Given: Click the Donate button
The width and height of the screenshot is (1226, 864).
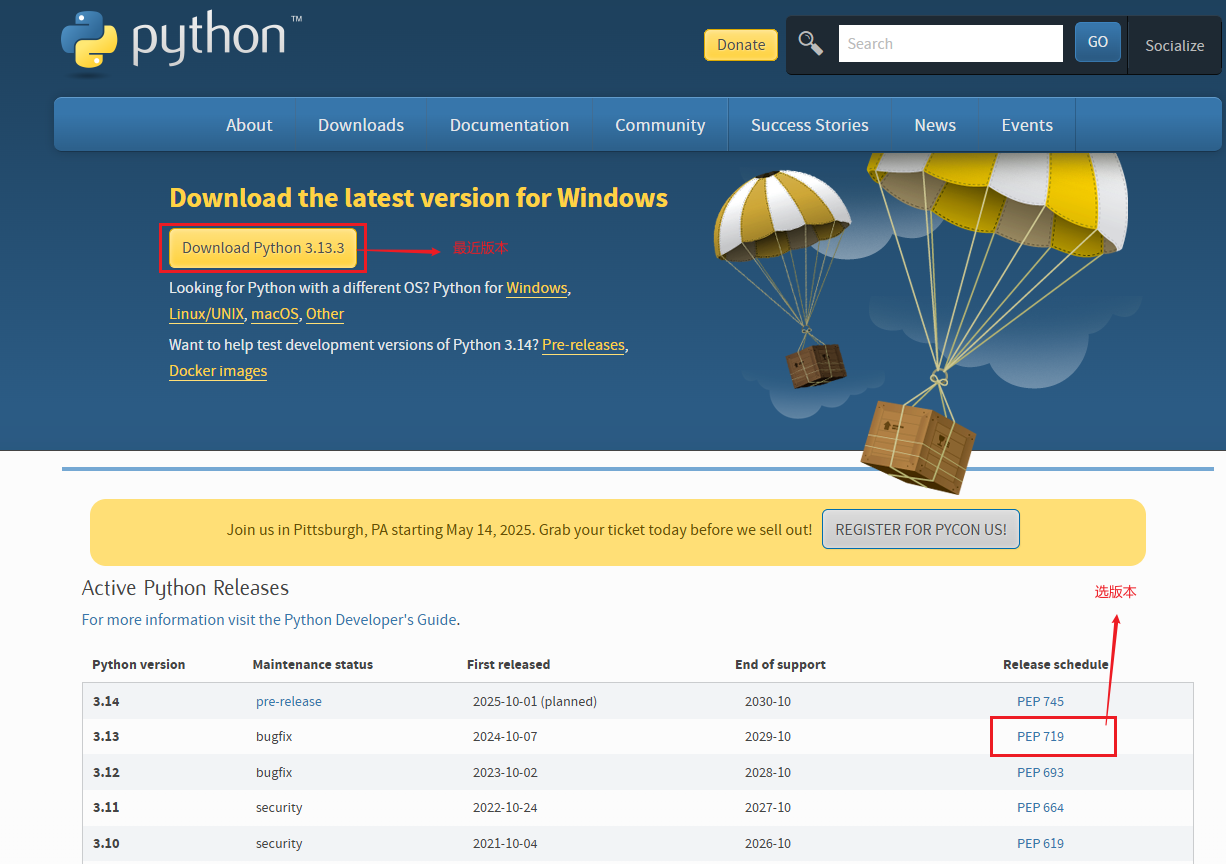Looking at the screenshot, I should [740, 45].
